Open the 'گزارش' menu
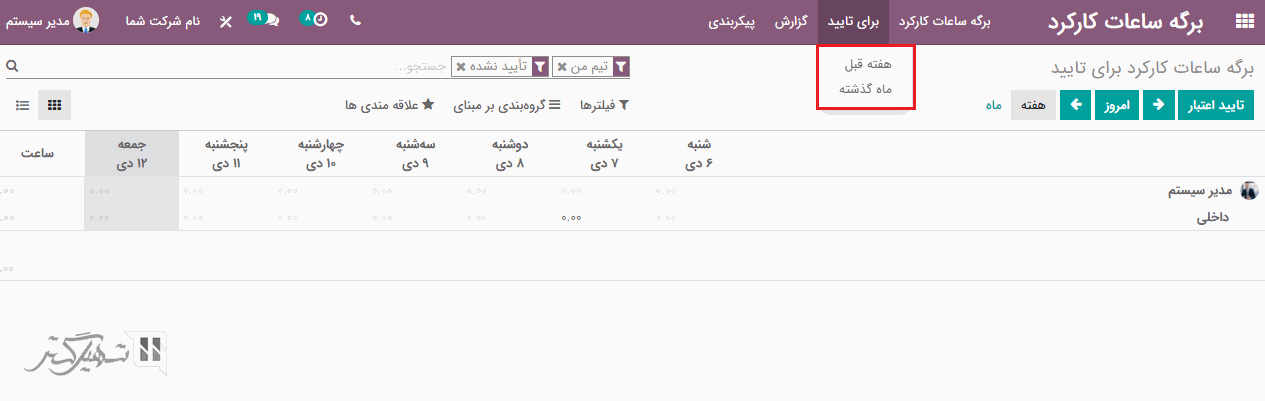 [791, 21]
